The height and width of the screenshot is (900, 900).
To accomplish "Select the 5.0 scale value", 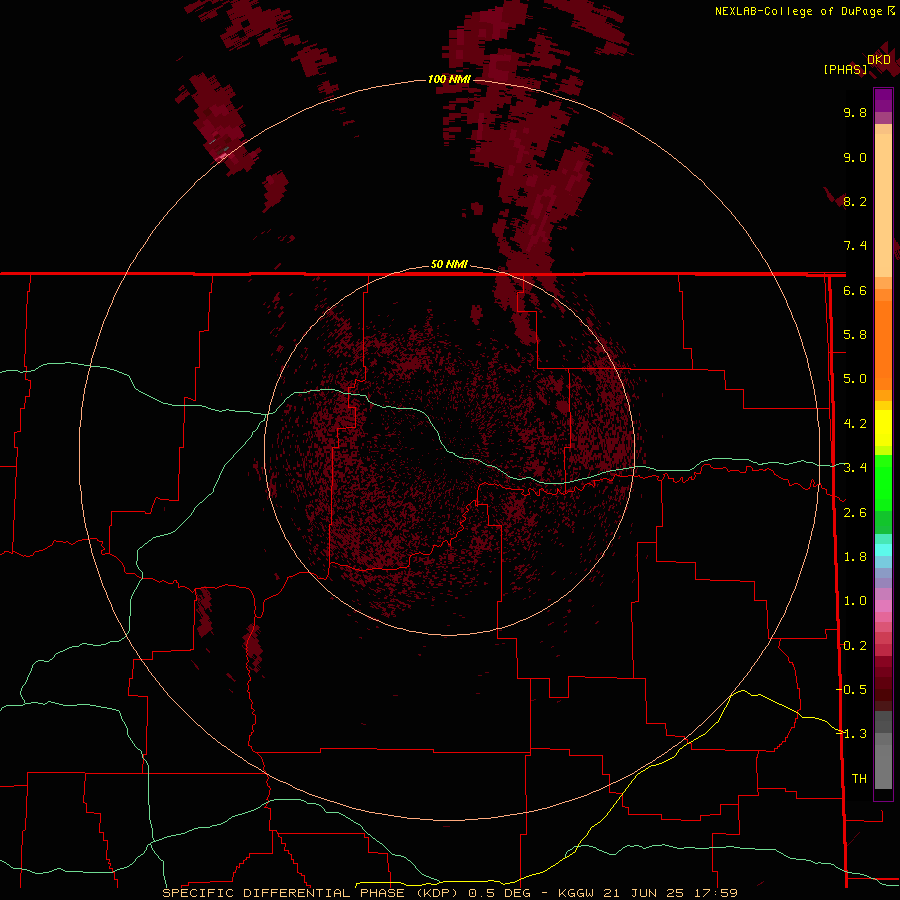I will click(x=855, y=379).
